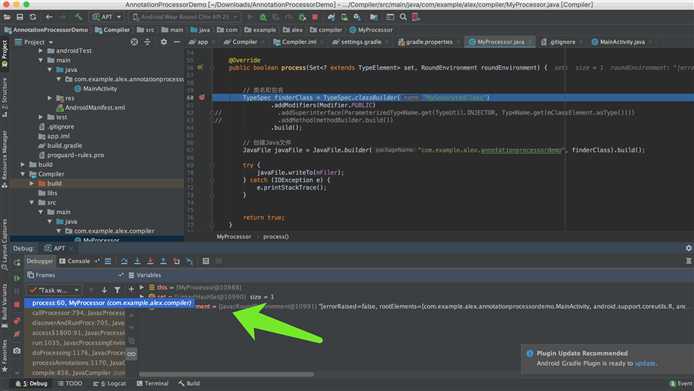Click the Variables panel horizontal scrollbar
Viewport: 694px width, 391px height.
tap(226, 374)
